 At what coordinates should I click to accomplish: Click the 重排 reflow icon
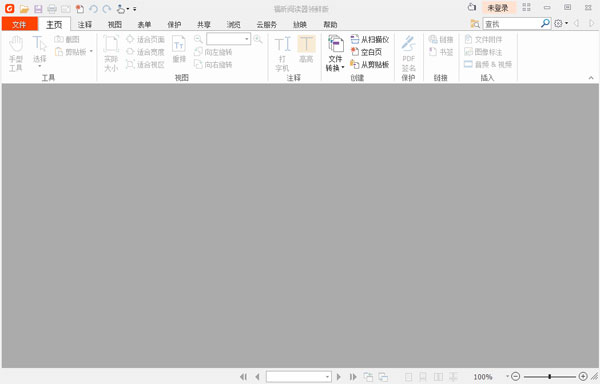coord(179,49)
